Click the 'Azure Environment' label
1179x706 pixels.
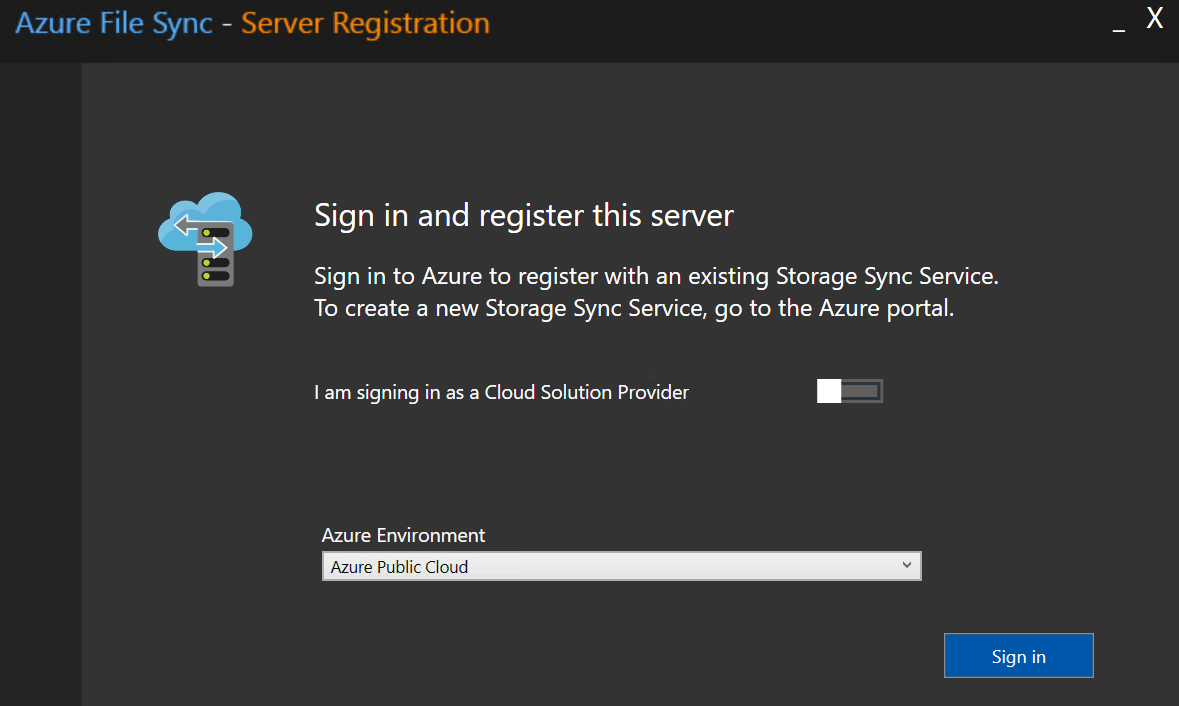coord(403,535)
